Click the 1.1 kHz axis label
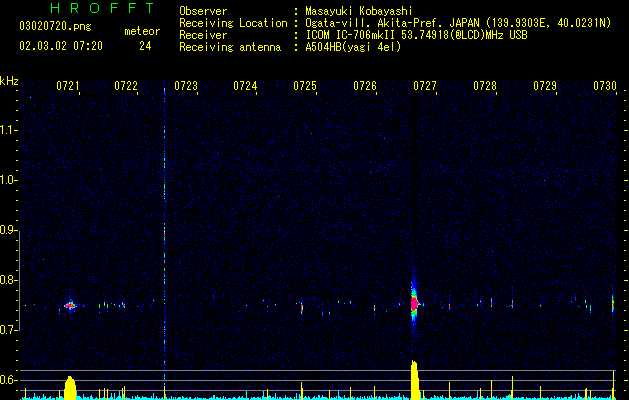 tap(8, 130)
